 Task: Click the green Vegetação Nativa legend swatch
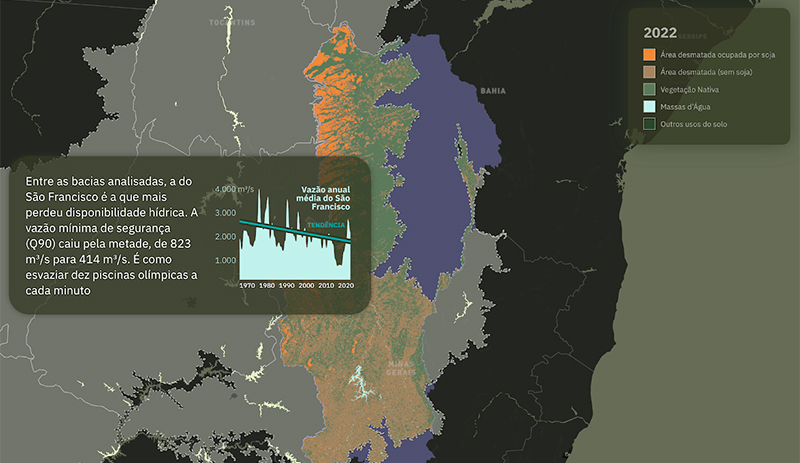pos(649,89)
